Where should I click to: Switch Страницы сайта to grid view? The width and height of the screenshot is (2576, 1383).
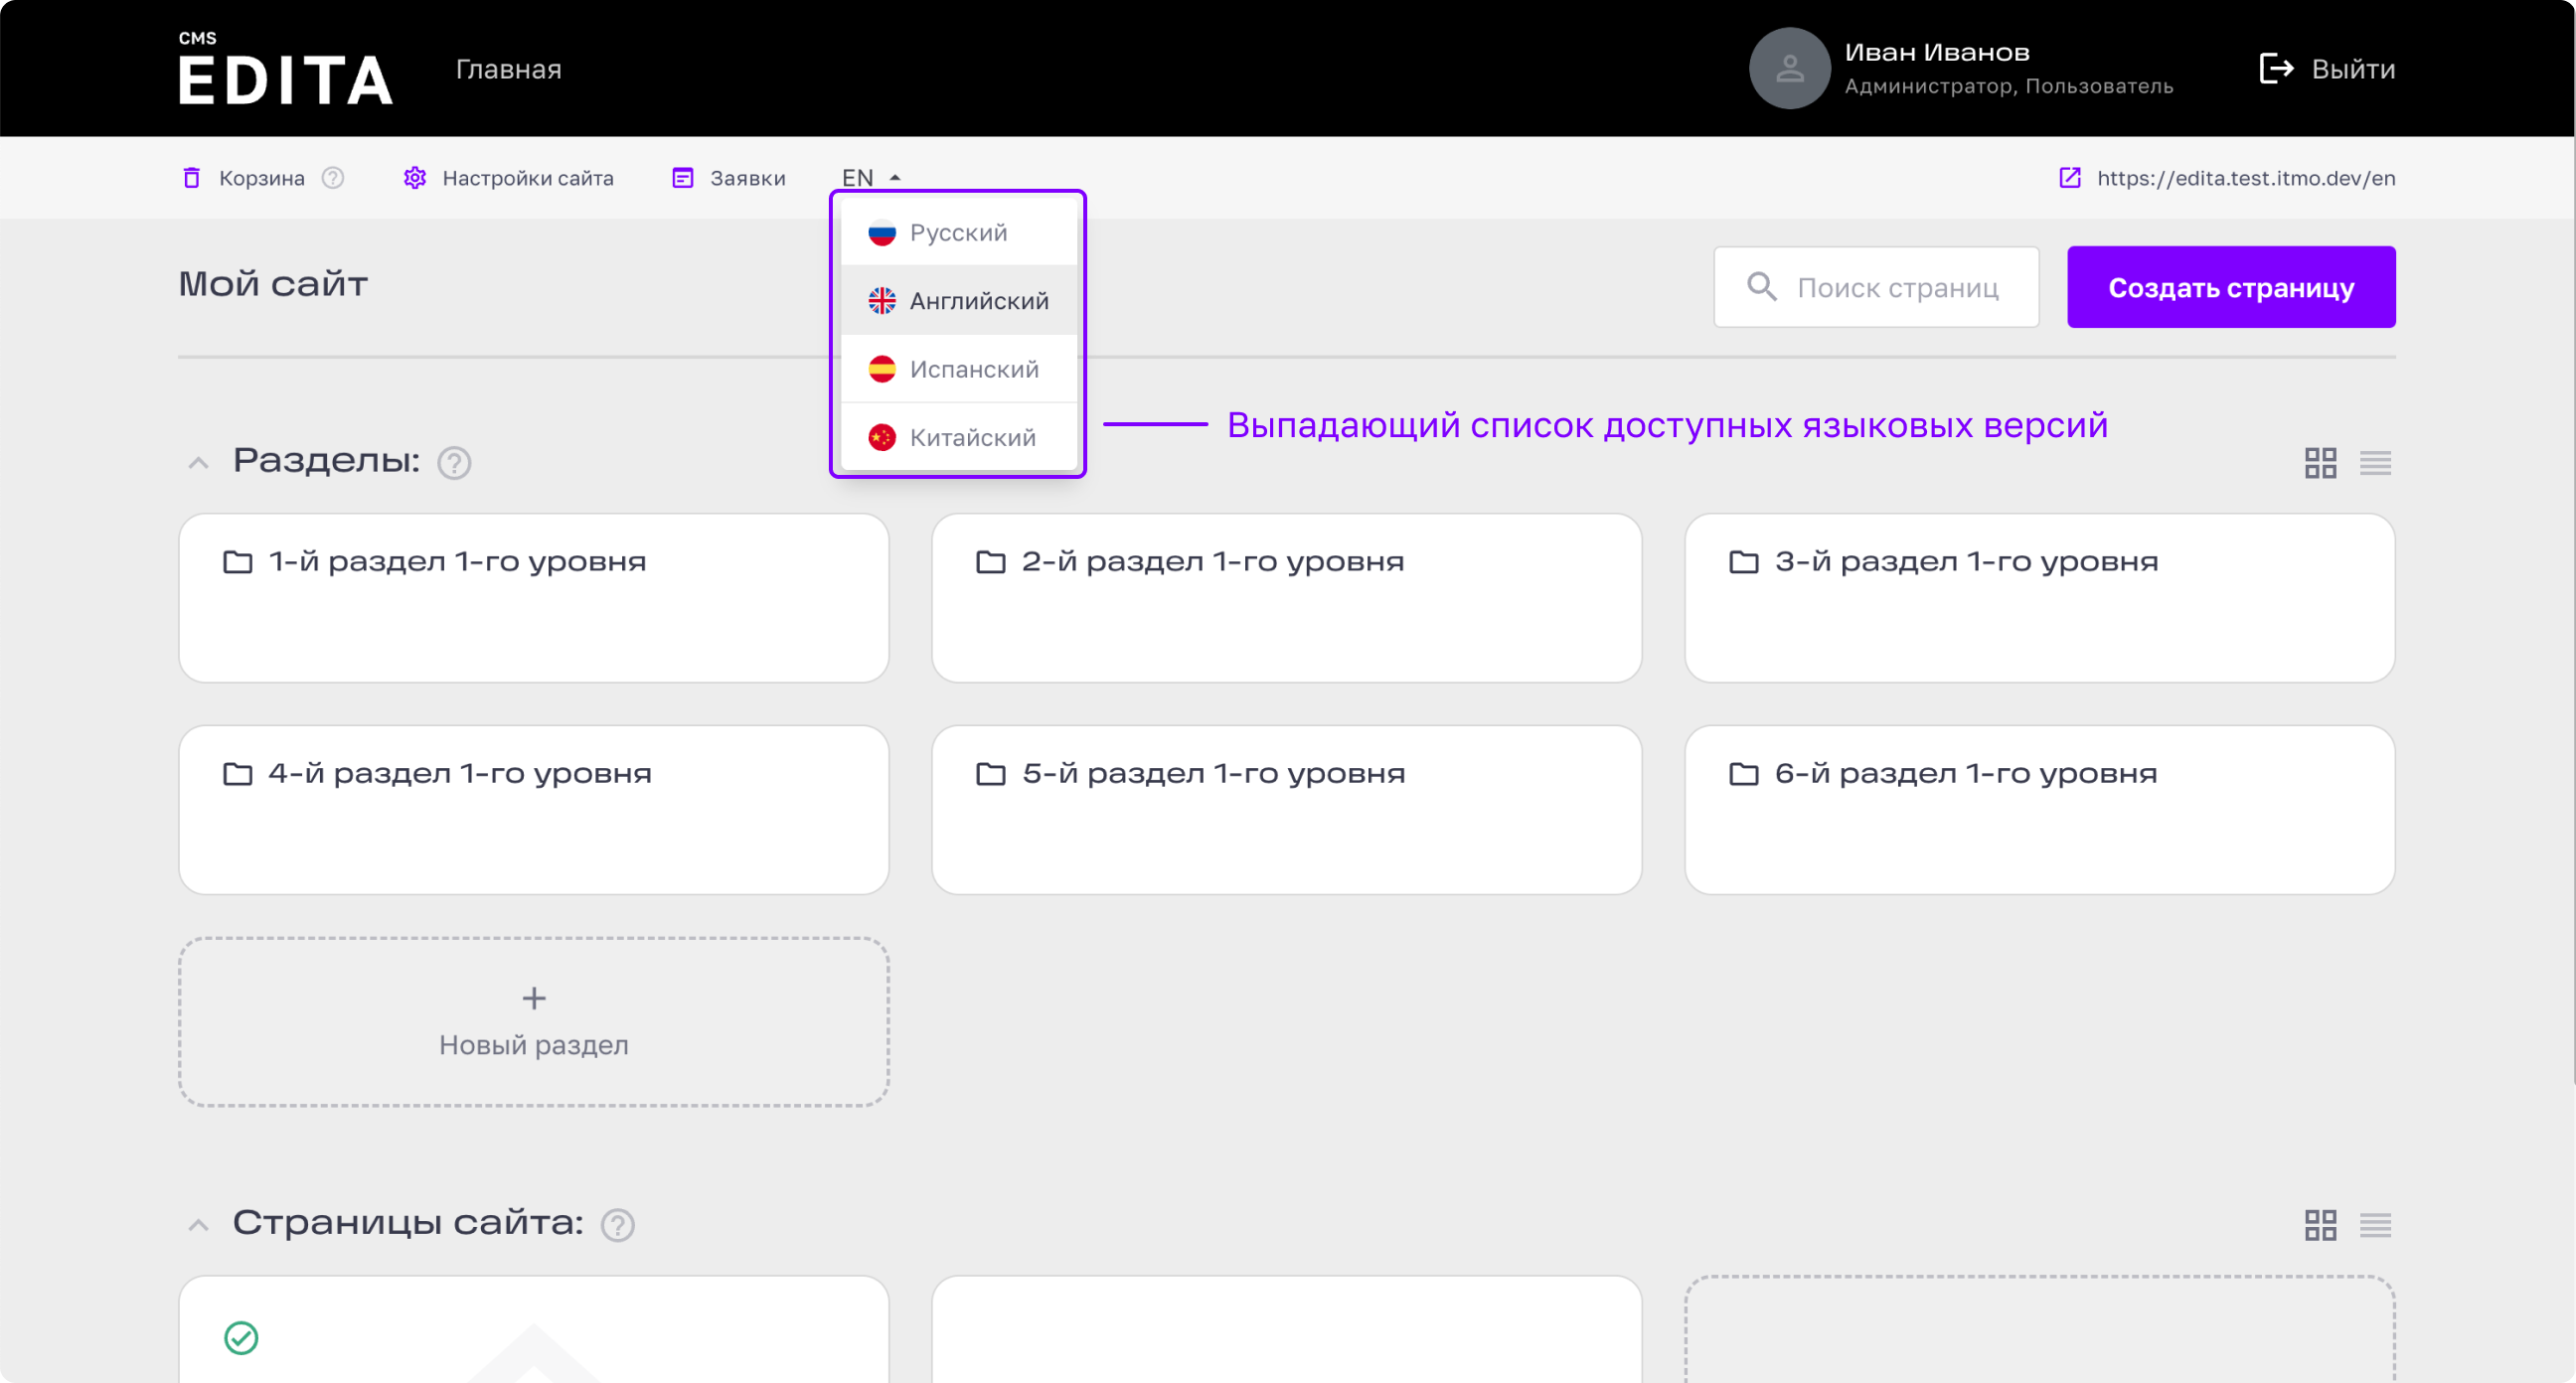(x=2320, y=1225)
